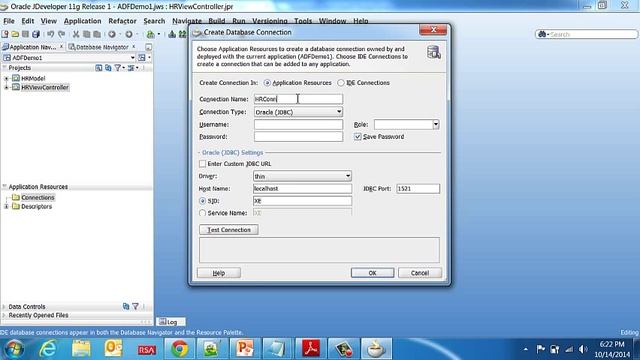Expand the HRViewController project node
The width and height of the screenshot is (640, 360).
point(6,87)
